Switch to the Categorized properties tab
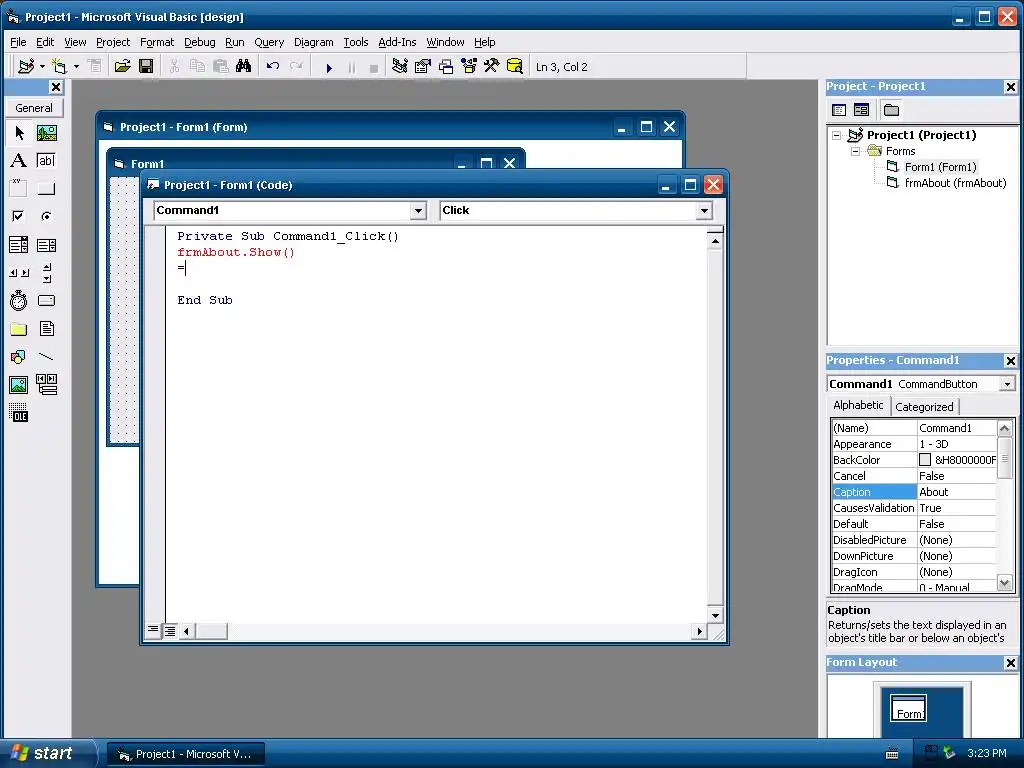 tap(924, 406)
